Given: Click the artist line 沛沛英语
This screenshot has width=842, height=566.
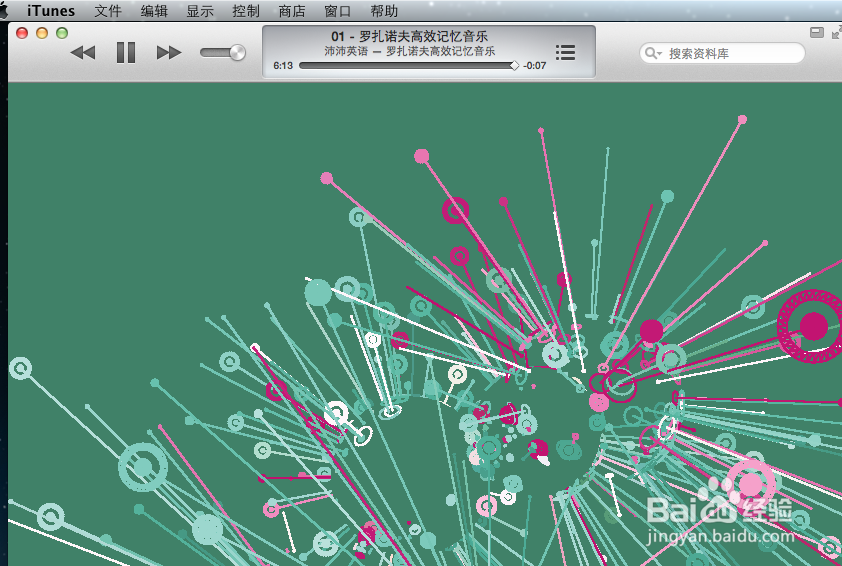Looking at the screenshot, I should [346, 51].
